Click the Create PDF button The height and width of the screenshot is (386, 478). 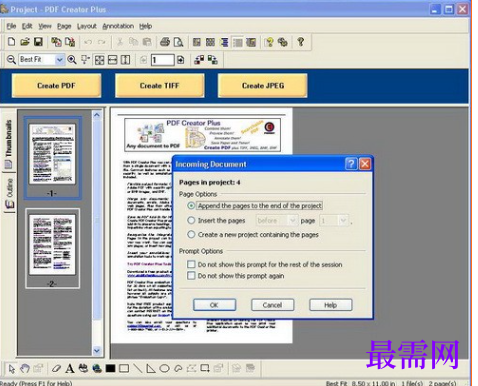click(56, 86)
